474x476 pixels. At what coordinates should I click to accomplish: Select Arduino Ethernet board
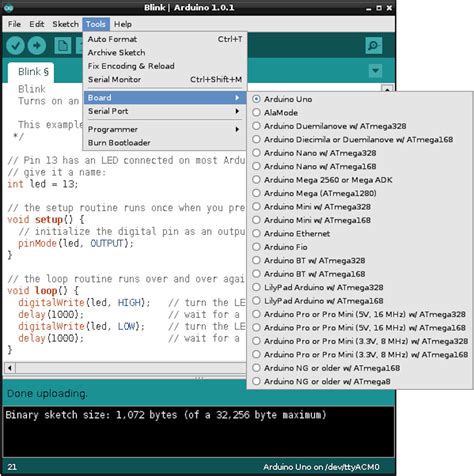(360, 233)
